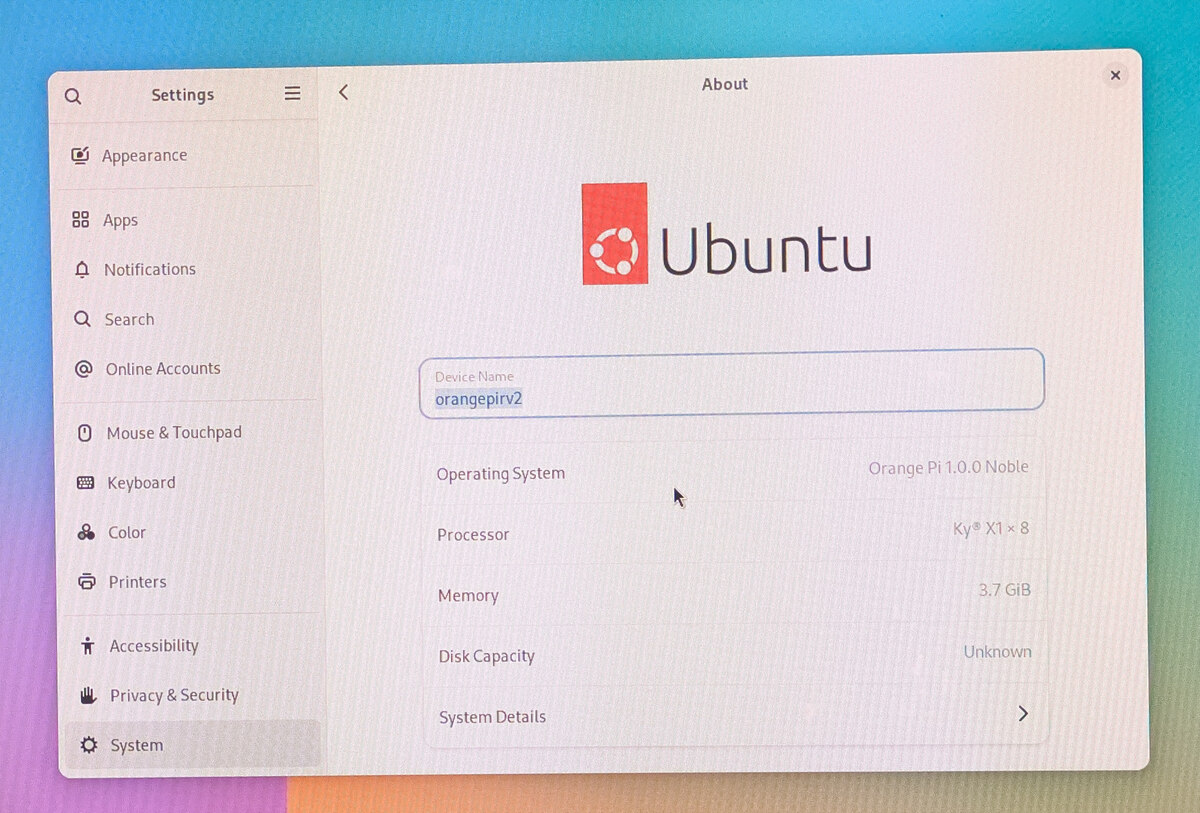The width and height of the screenshot is (1200, 813).
Task: Click the 'Ky® X1 × 8' processor value
Action: pos(991,528)
